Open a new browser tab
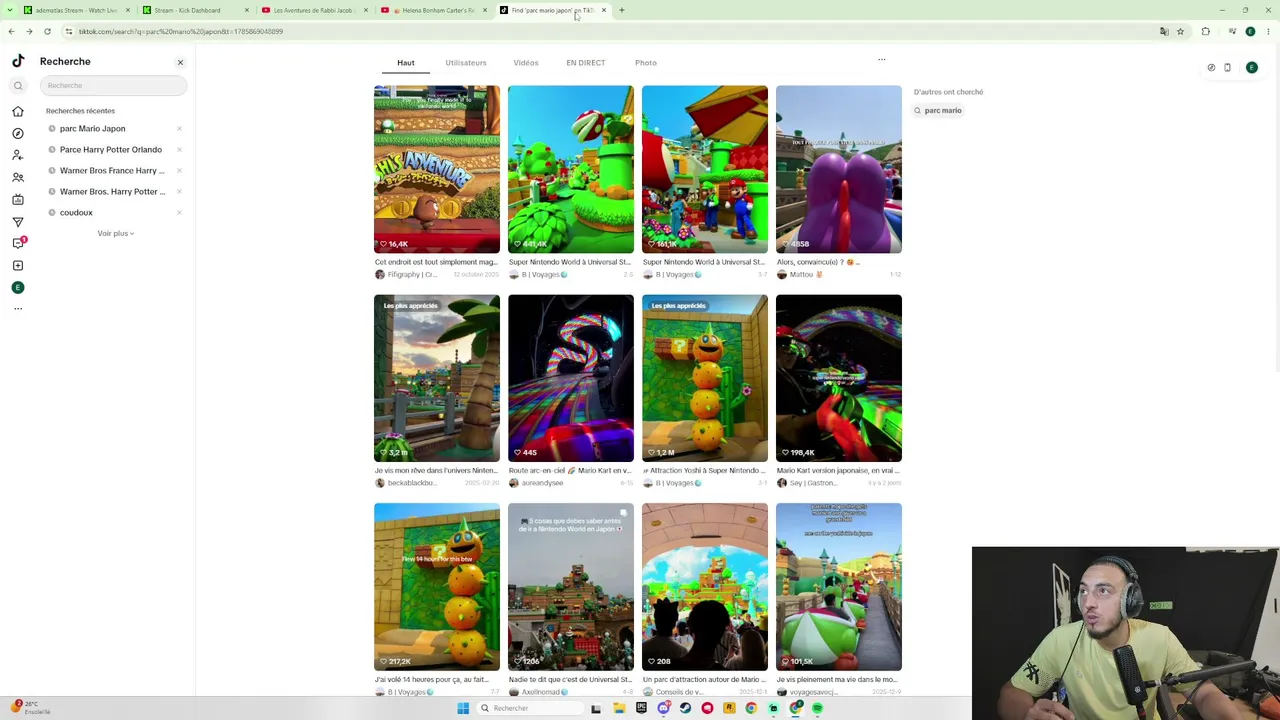 pos(621,10)
